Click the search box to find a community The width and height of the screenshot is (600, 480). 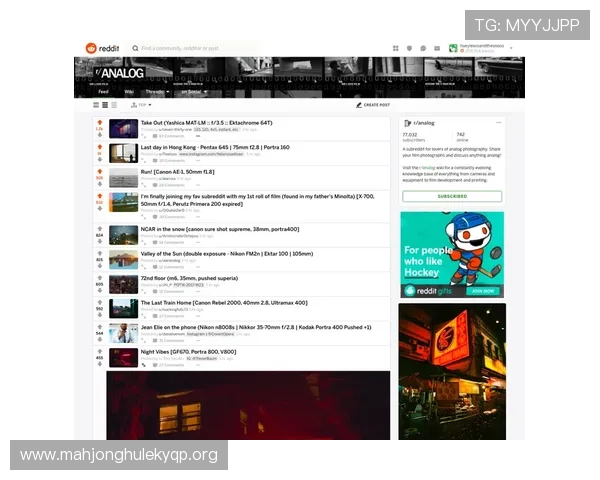pos(195,48)
